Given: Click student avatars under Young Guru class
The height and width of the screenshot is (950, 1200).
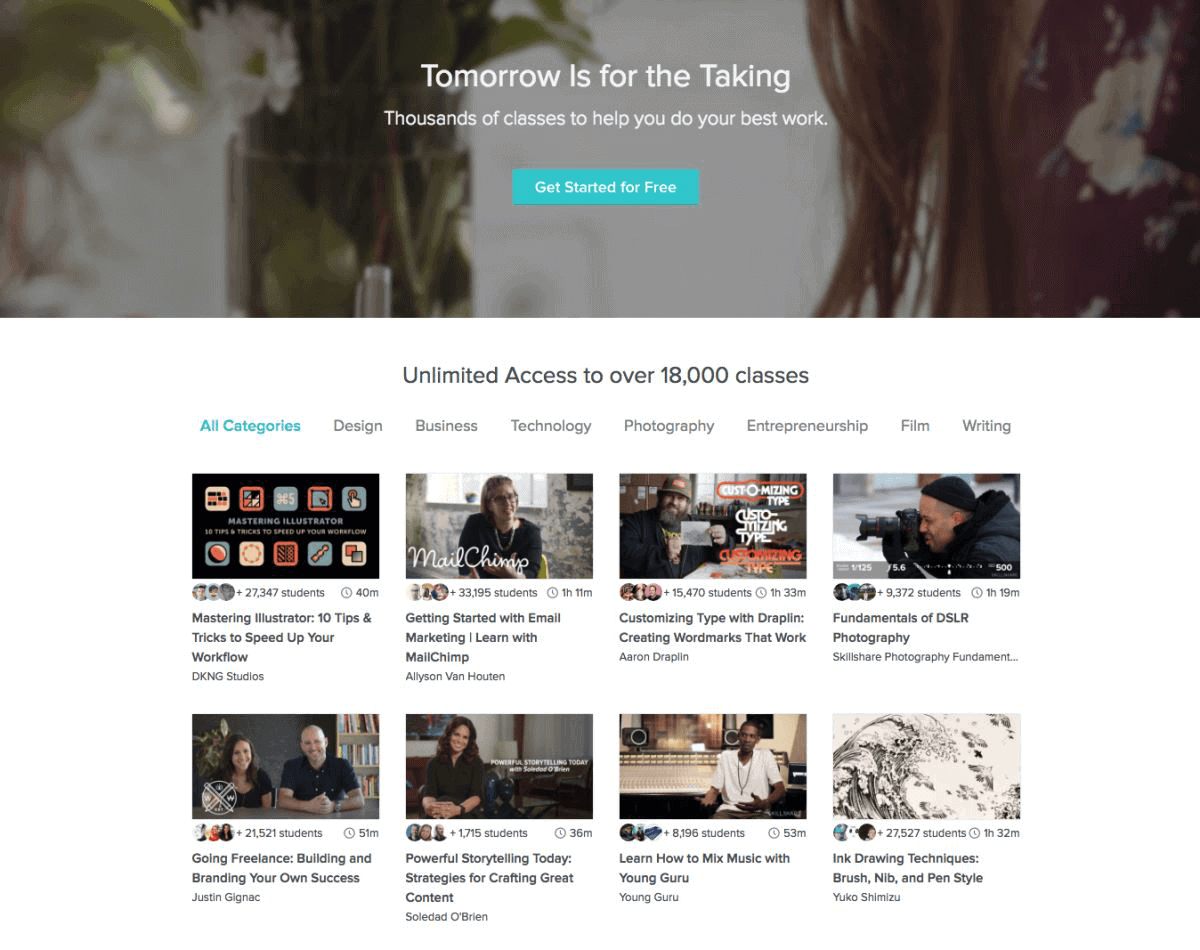Looking at the screenshot, I should coord(641,832).
